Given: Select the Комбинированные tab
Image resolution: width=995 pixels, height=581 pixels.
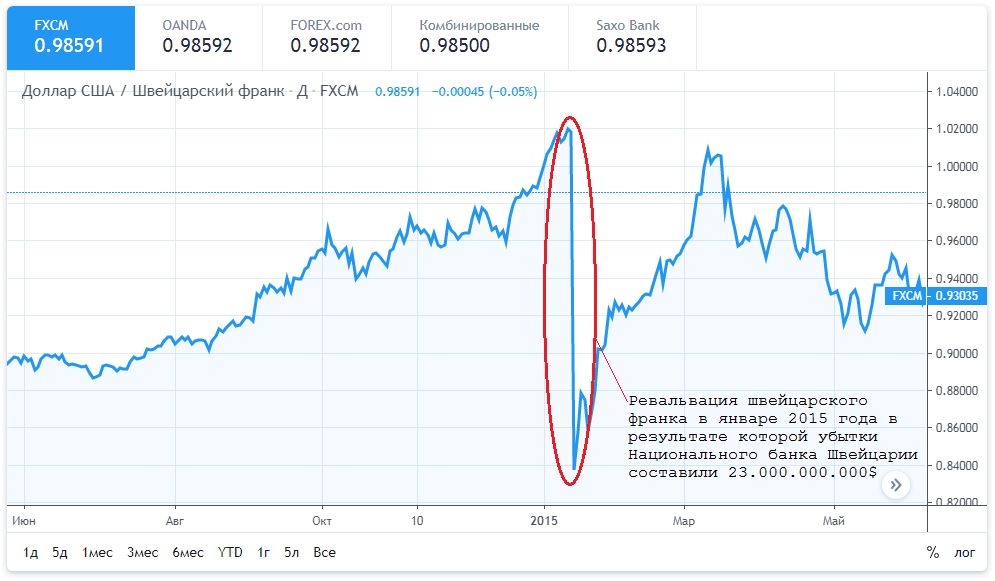Looking at the screenshot, I should pos(464,36).
